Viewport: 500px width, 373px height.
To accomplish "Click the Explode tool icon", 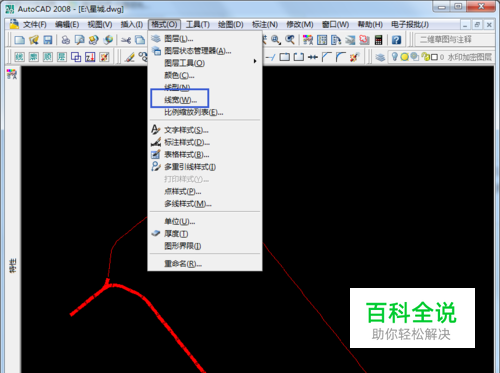I will (x=355, y=57).
